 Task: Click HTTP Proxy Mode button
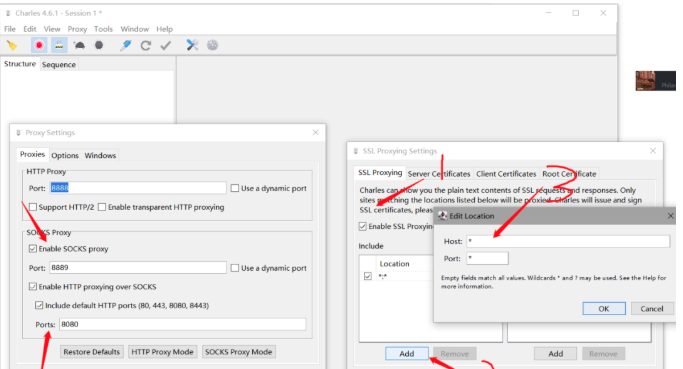(162, 352)
